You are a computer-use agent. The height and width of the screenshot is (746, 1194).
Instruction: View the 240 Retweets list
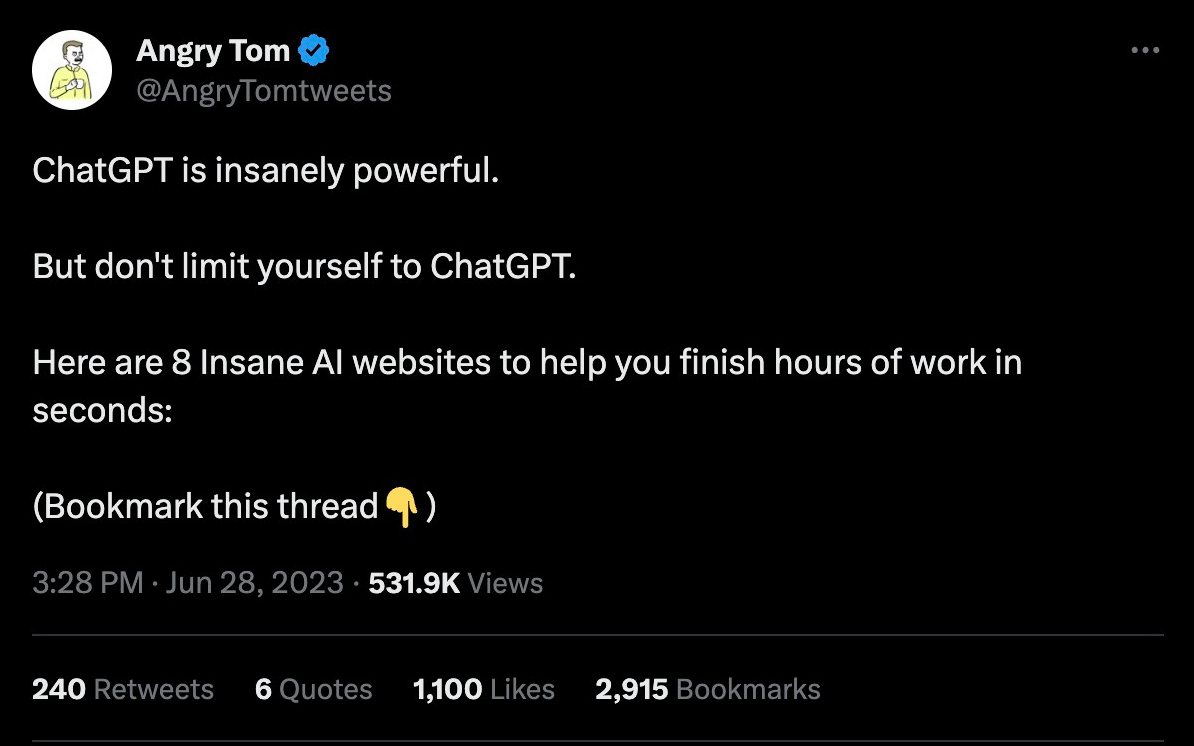tap(122, 688)
